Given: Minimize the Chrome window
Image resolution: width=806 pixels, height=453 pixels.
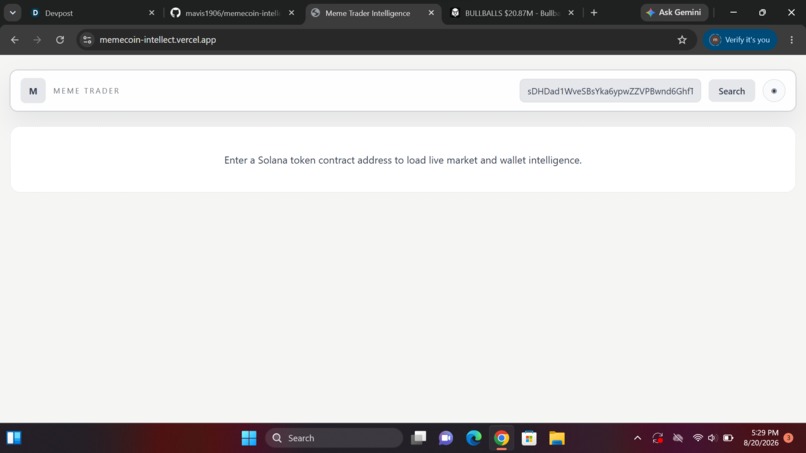Looking at the screenshot, I should (x=734, y=12).
